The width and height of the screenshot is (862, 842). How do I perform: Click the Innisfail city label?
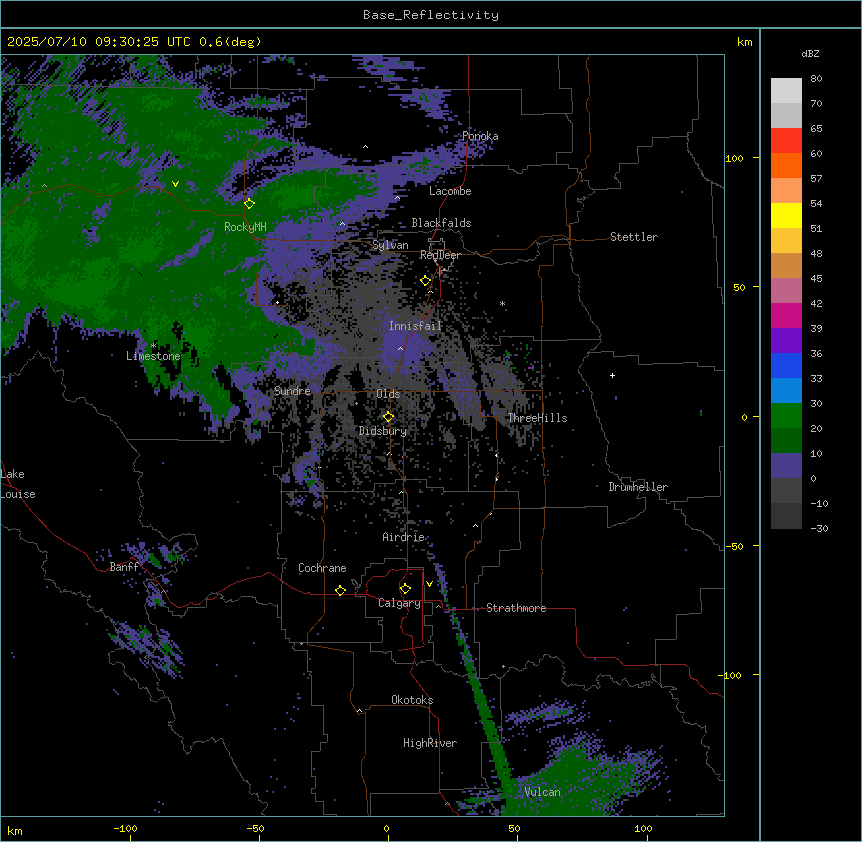pyautogui.click(x=415, y=326)
